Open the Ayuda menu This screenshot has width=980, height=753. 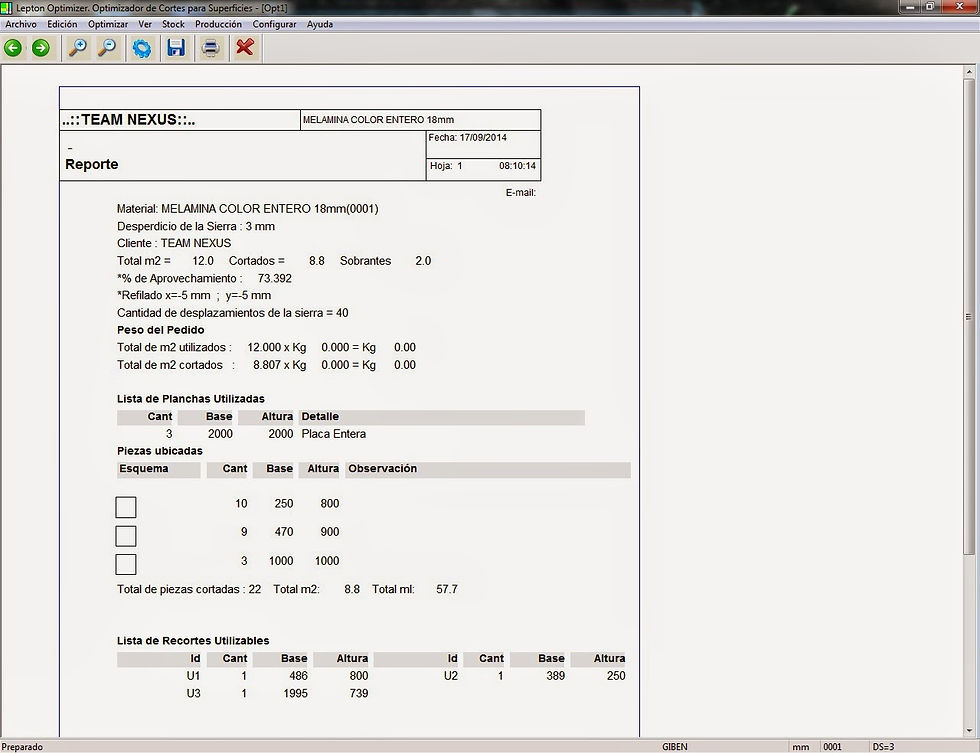(319, 24)
